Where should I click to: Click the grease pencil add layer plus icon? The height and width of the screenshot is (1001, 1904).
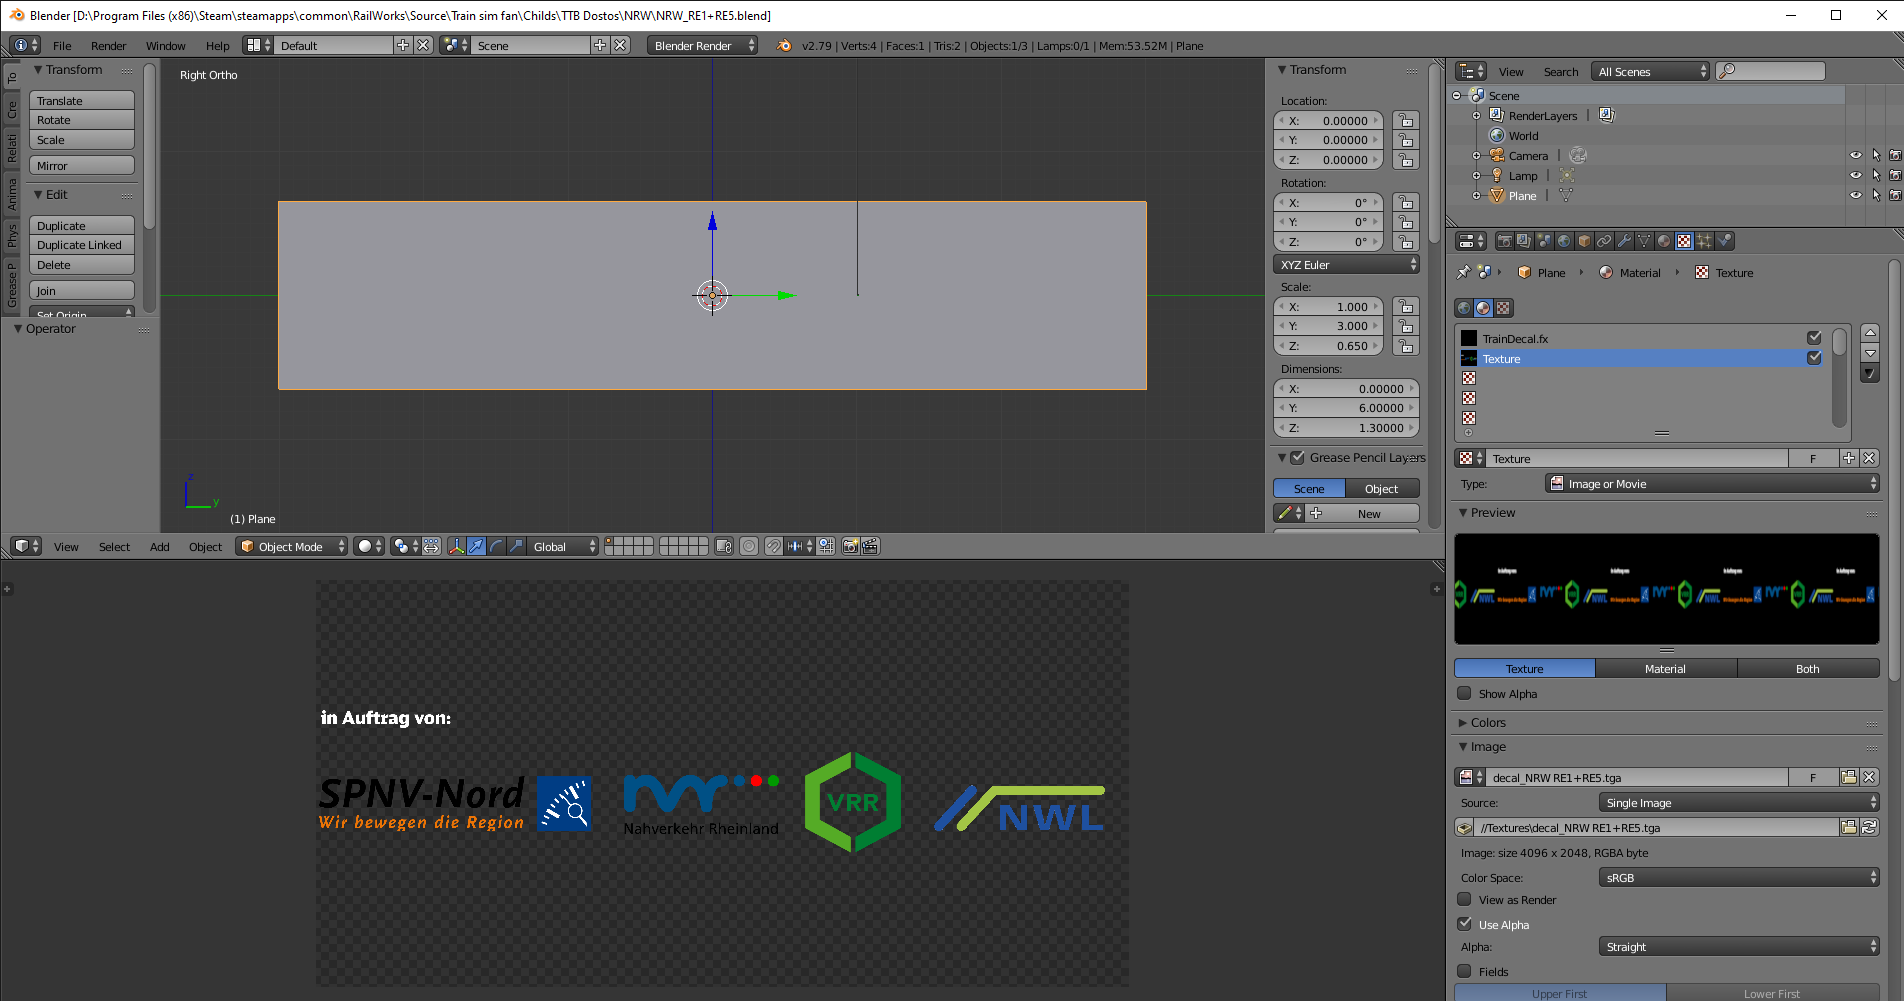pos(1316,513)
